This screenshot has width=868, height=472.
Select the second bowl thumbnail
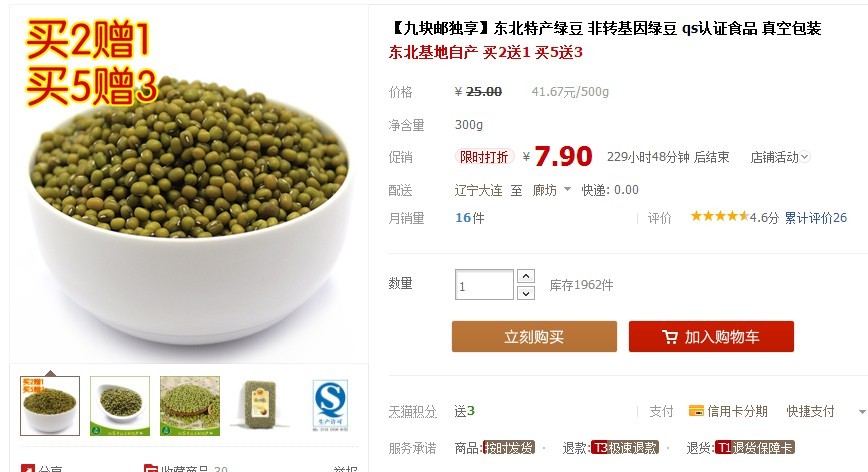tap(120, 406)
